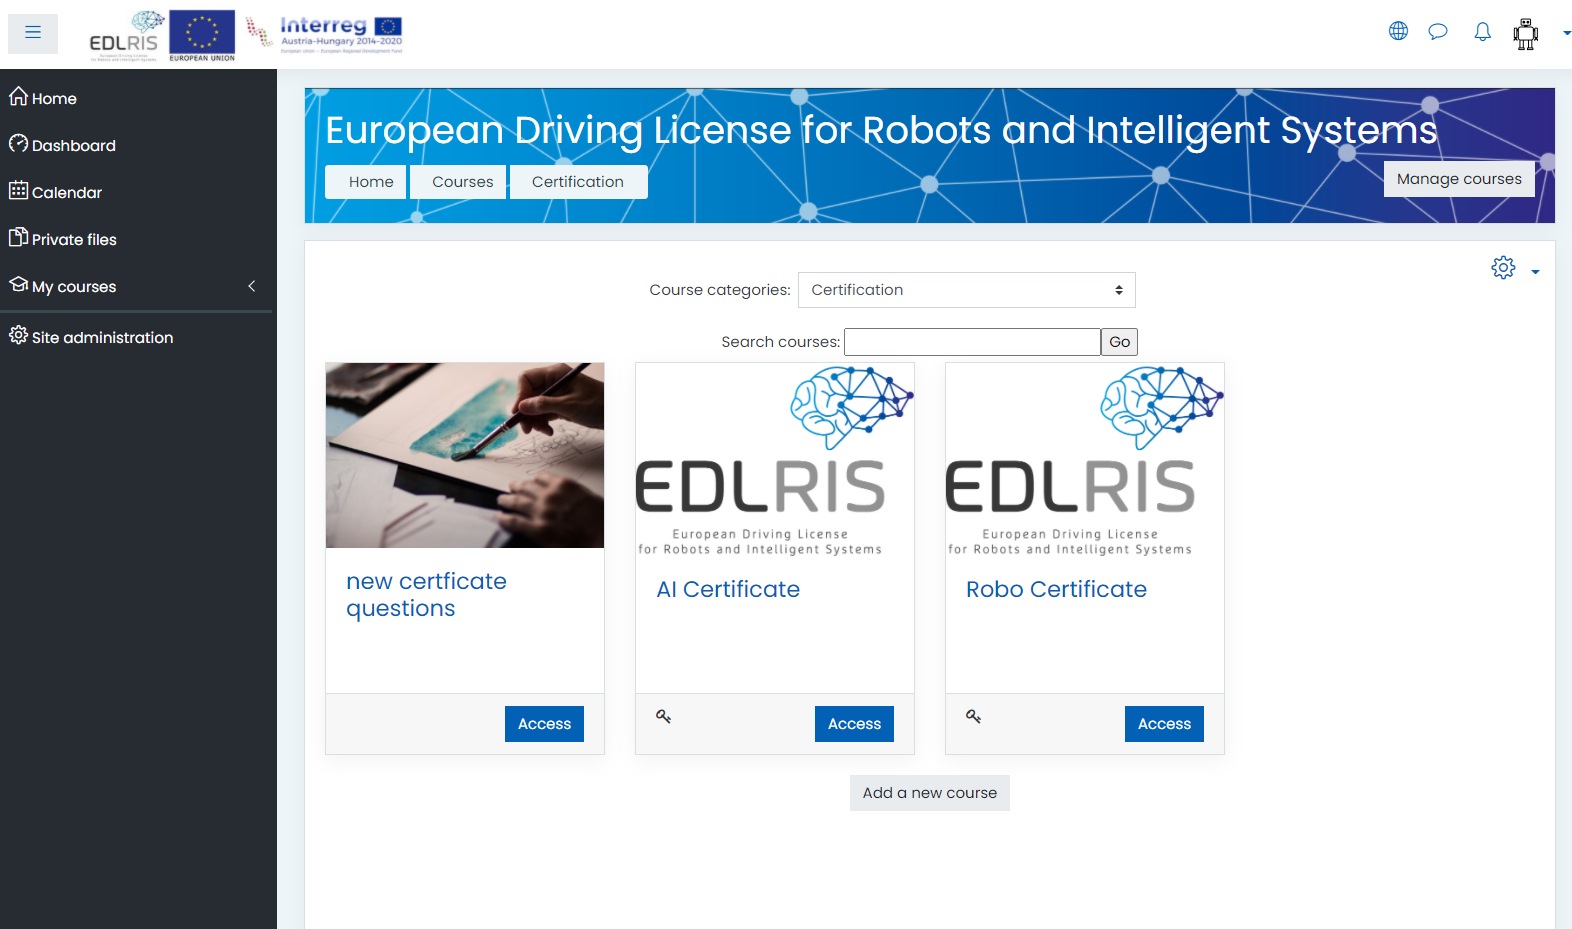Open the messages speech bubble icon

click(1438, 32)
